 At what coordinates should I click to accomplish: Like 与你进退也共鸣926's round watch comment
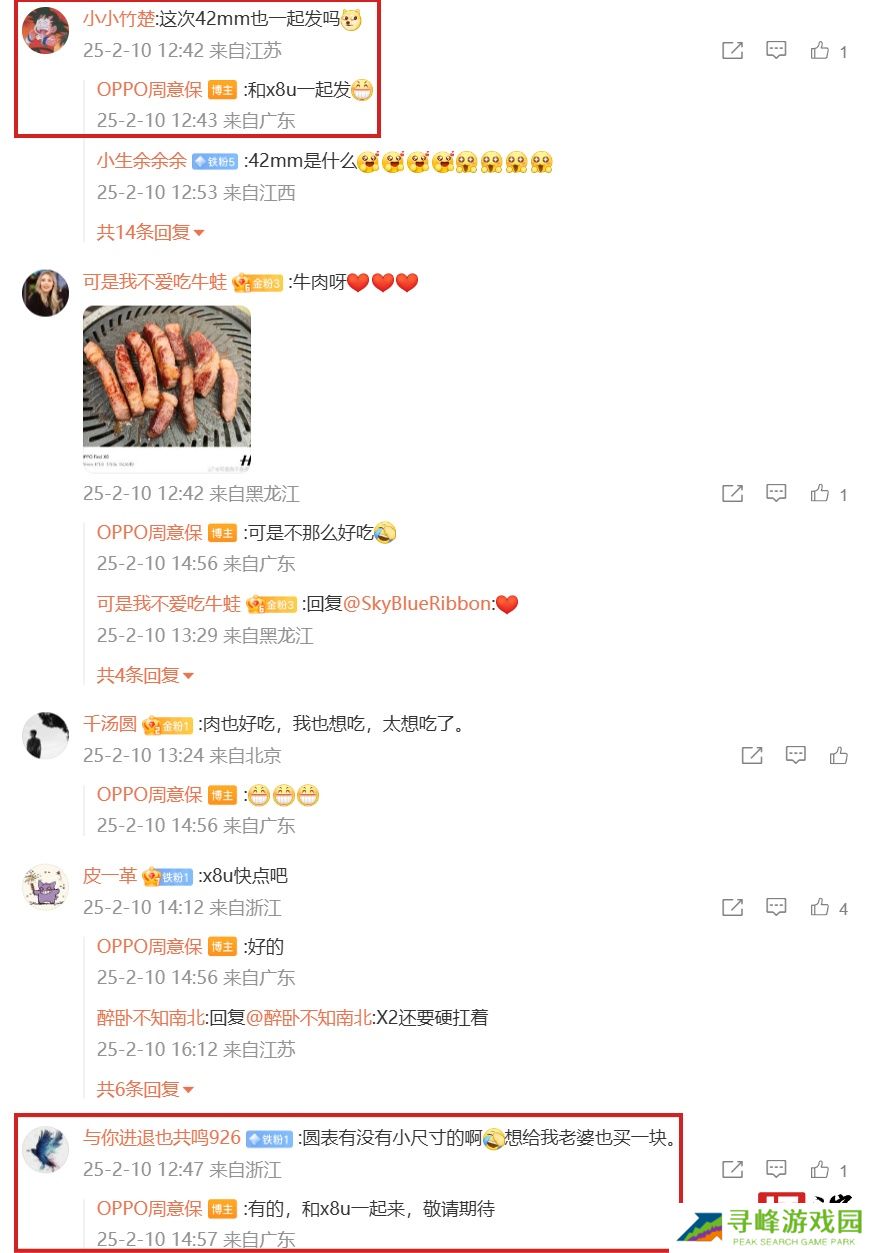click(x=829, y=1169)
